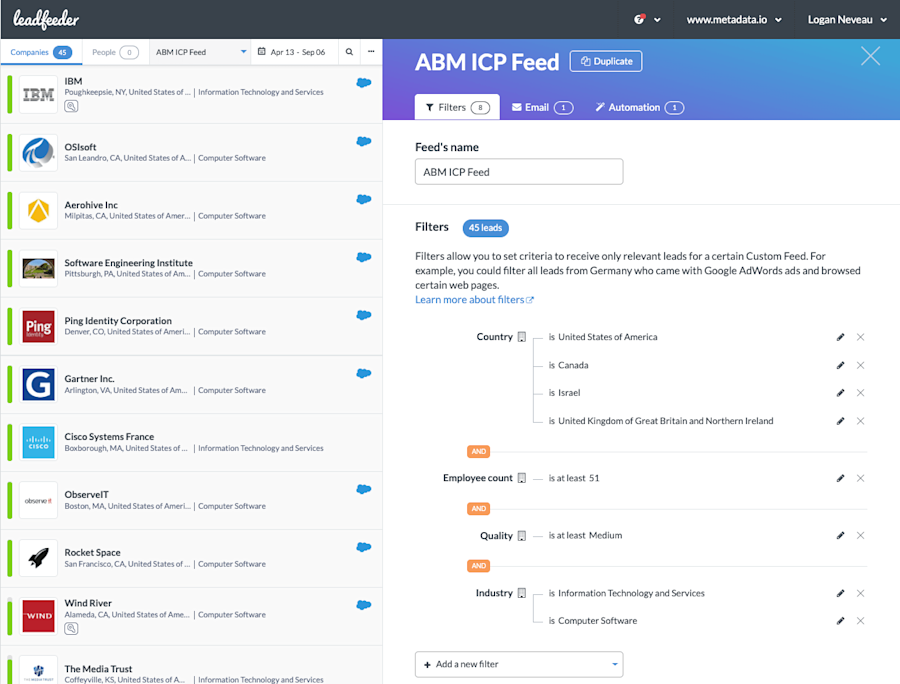Click the 45 leads badge

coord(485,228)
